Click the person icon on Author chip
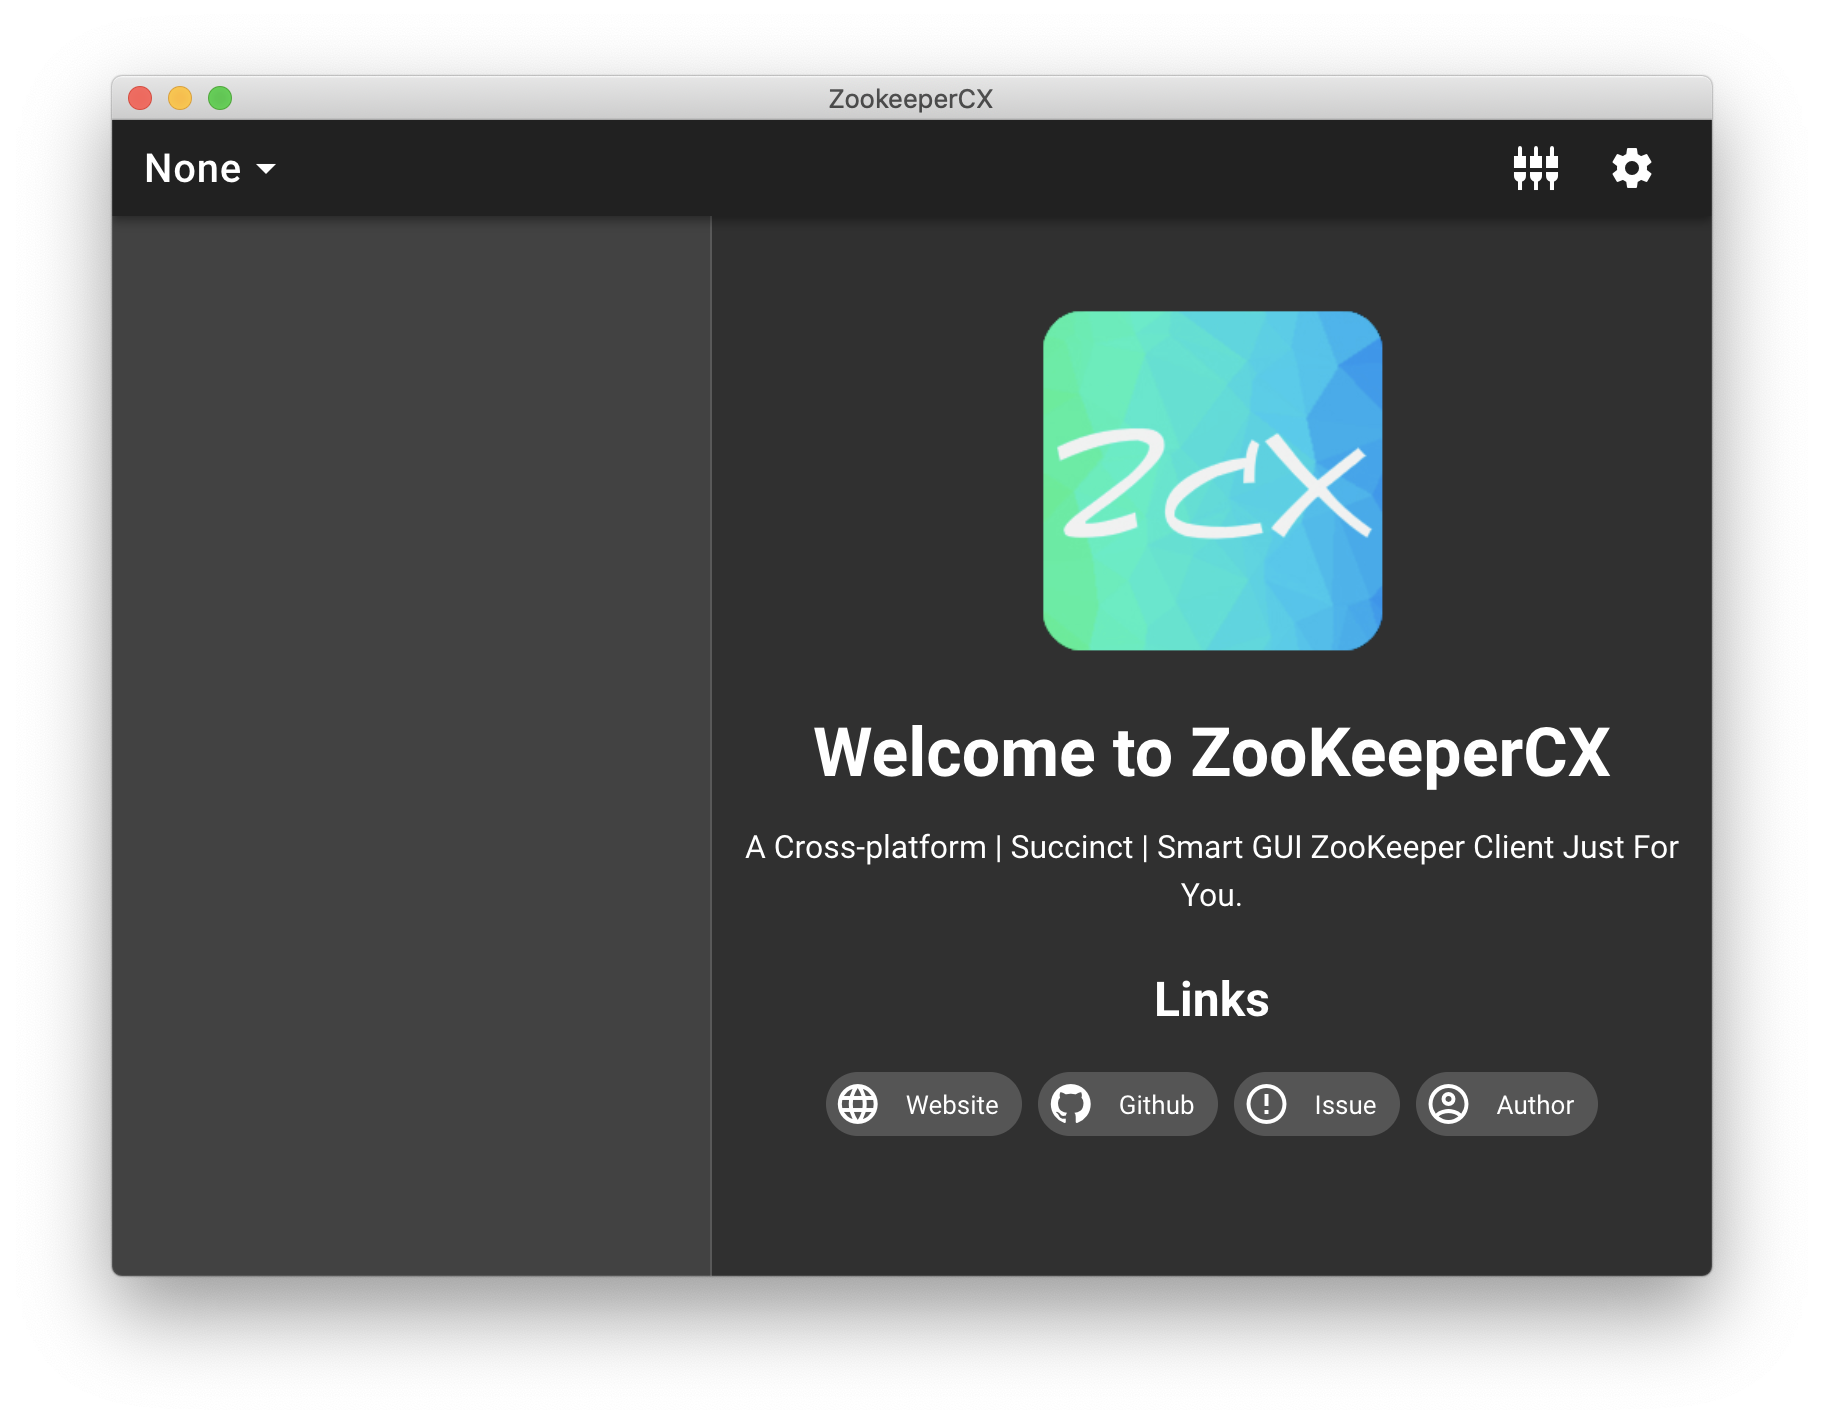 tap(1448, 1104)
